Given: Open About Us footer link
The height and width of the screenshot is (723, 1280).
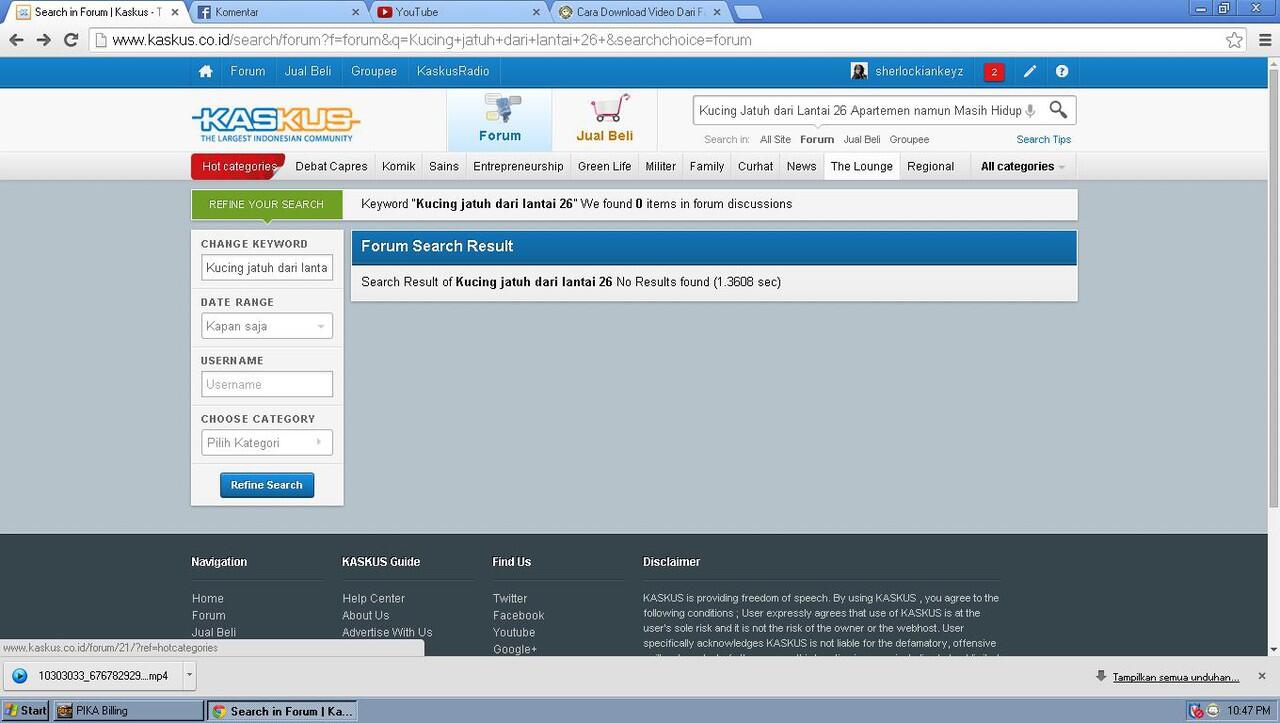Looking at the screenshot, I should point(365,615).
